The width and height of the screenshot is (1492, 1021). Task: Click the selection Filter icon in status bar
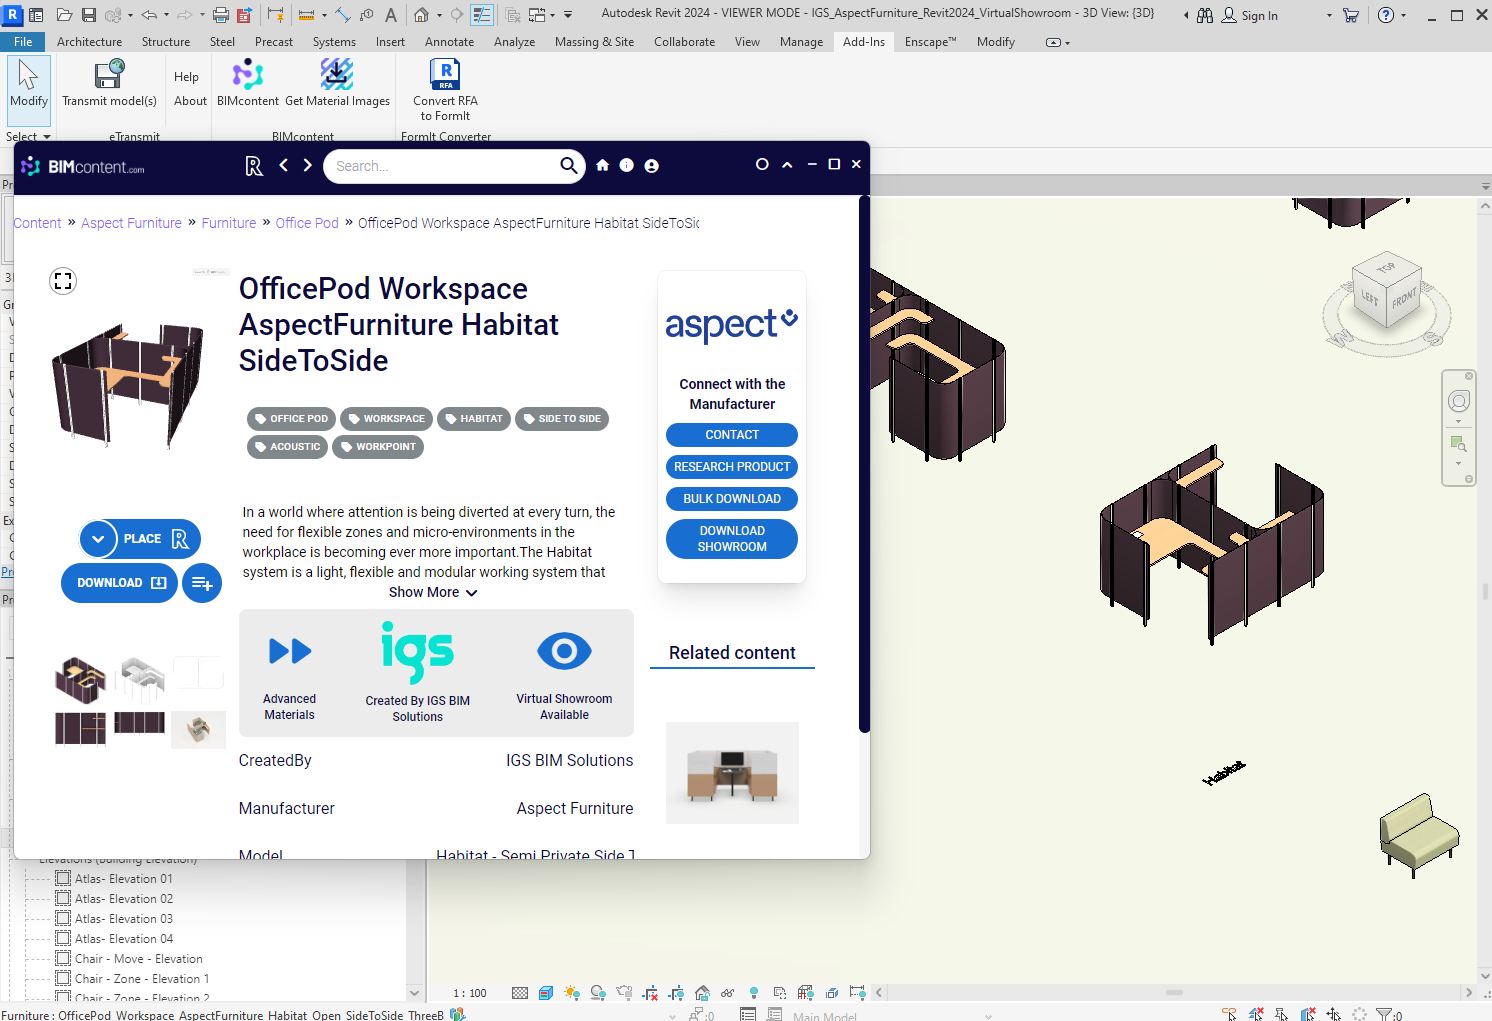click(x=1385, y=1014)
